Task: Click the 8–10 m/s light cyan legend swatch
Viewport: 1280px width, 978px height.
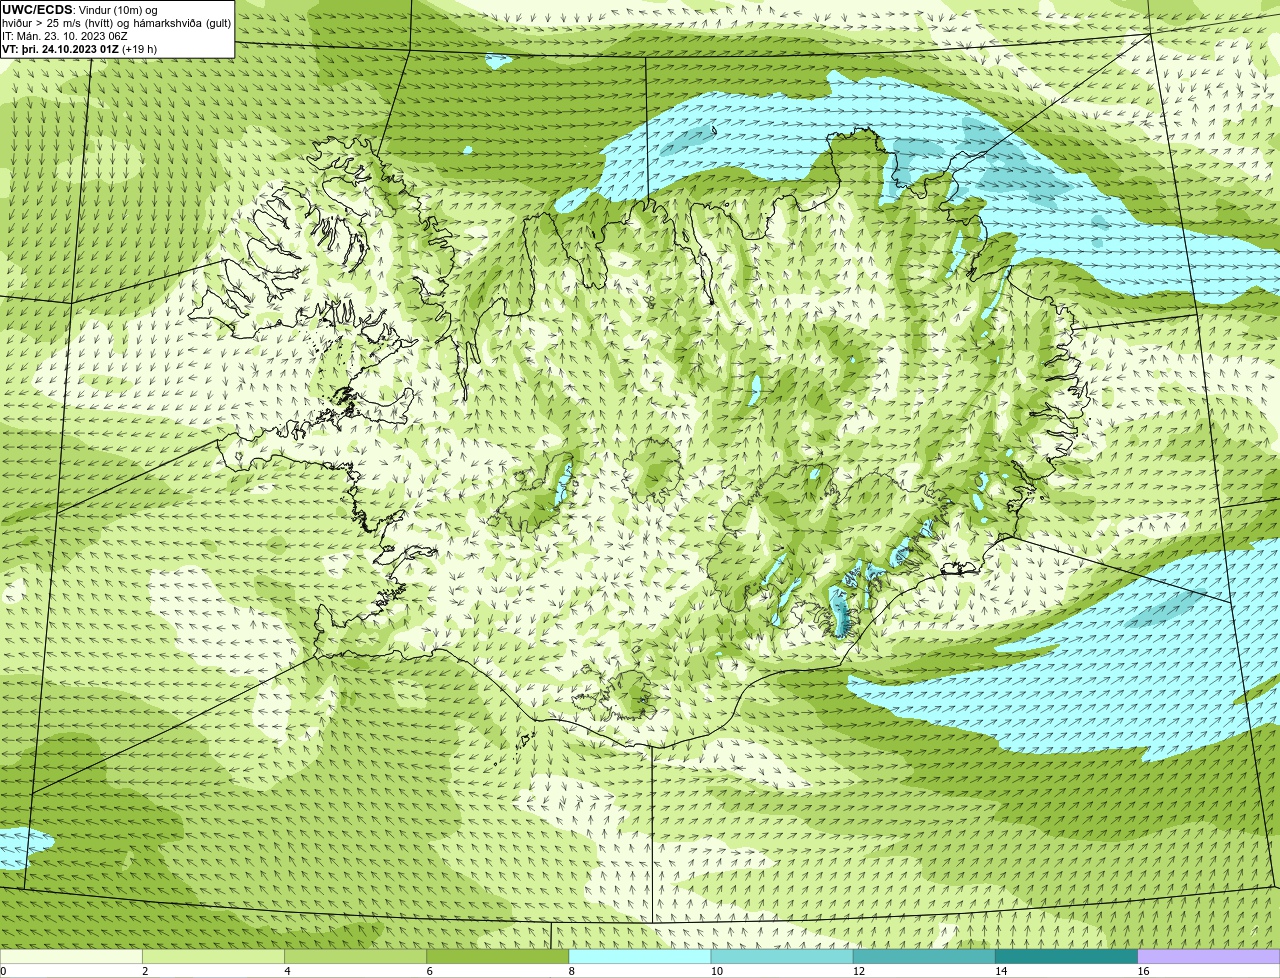Action: pos(640,957)
